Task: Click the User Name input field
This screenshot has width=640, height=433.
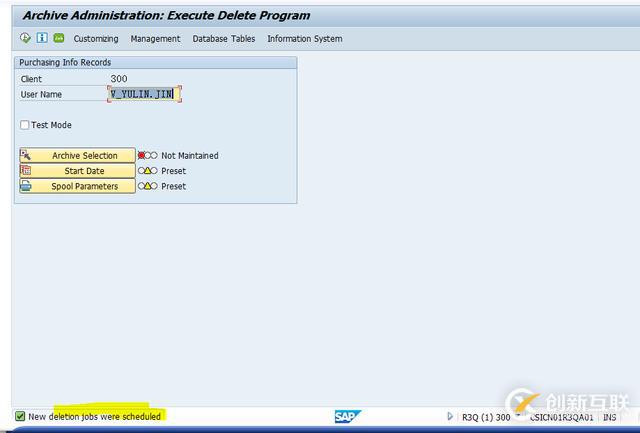Action: coord(145,94)
